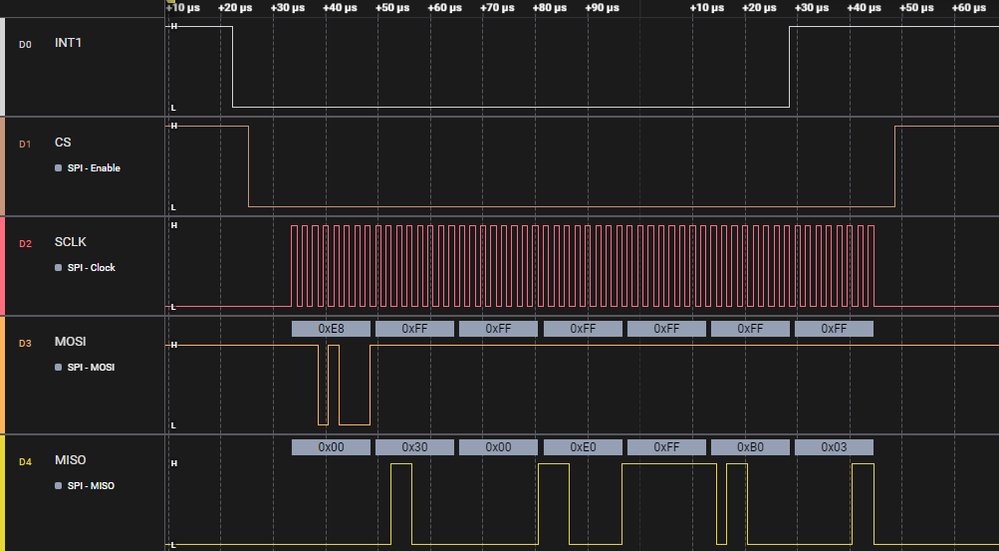Click the +90 µs time ruler mark
The image size is (999, 551).
(x=601, y=8)
